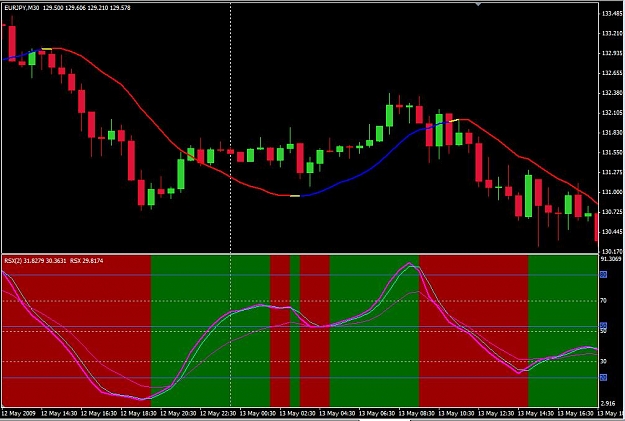The image size is (625, 421).
Task: Click the 132.380 price axis label
Action: point(612,93)
